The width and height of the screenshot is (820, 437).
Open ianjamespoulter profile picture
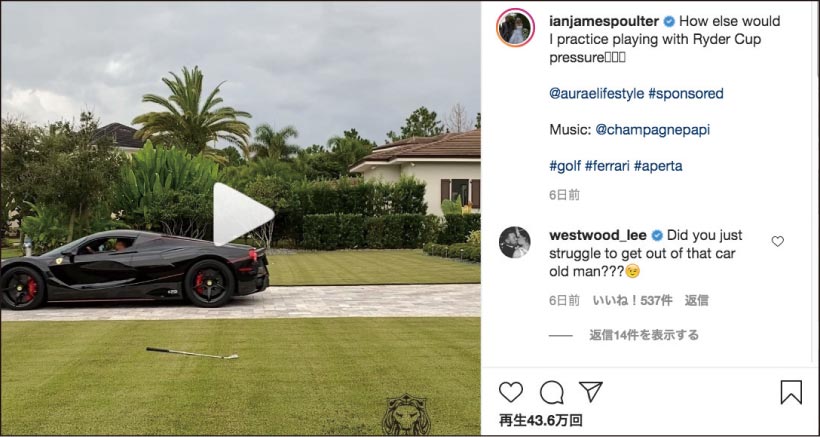click(x=515, y=28)
